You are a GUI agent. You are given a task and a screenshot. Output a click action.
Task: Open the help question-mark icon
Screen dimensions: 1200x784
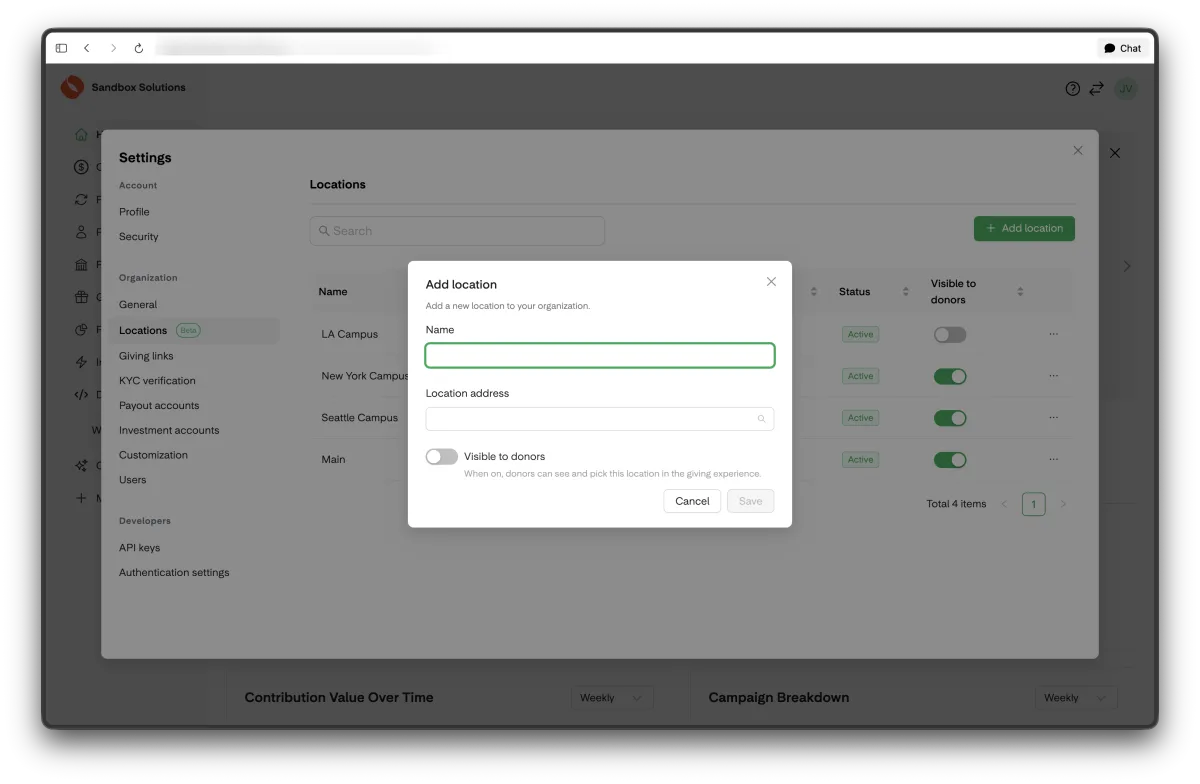click(1073, 89)
